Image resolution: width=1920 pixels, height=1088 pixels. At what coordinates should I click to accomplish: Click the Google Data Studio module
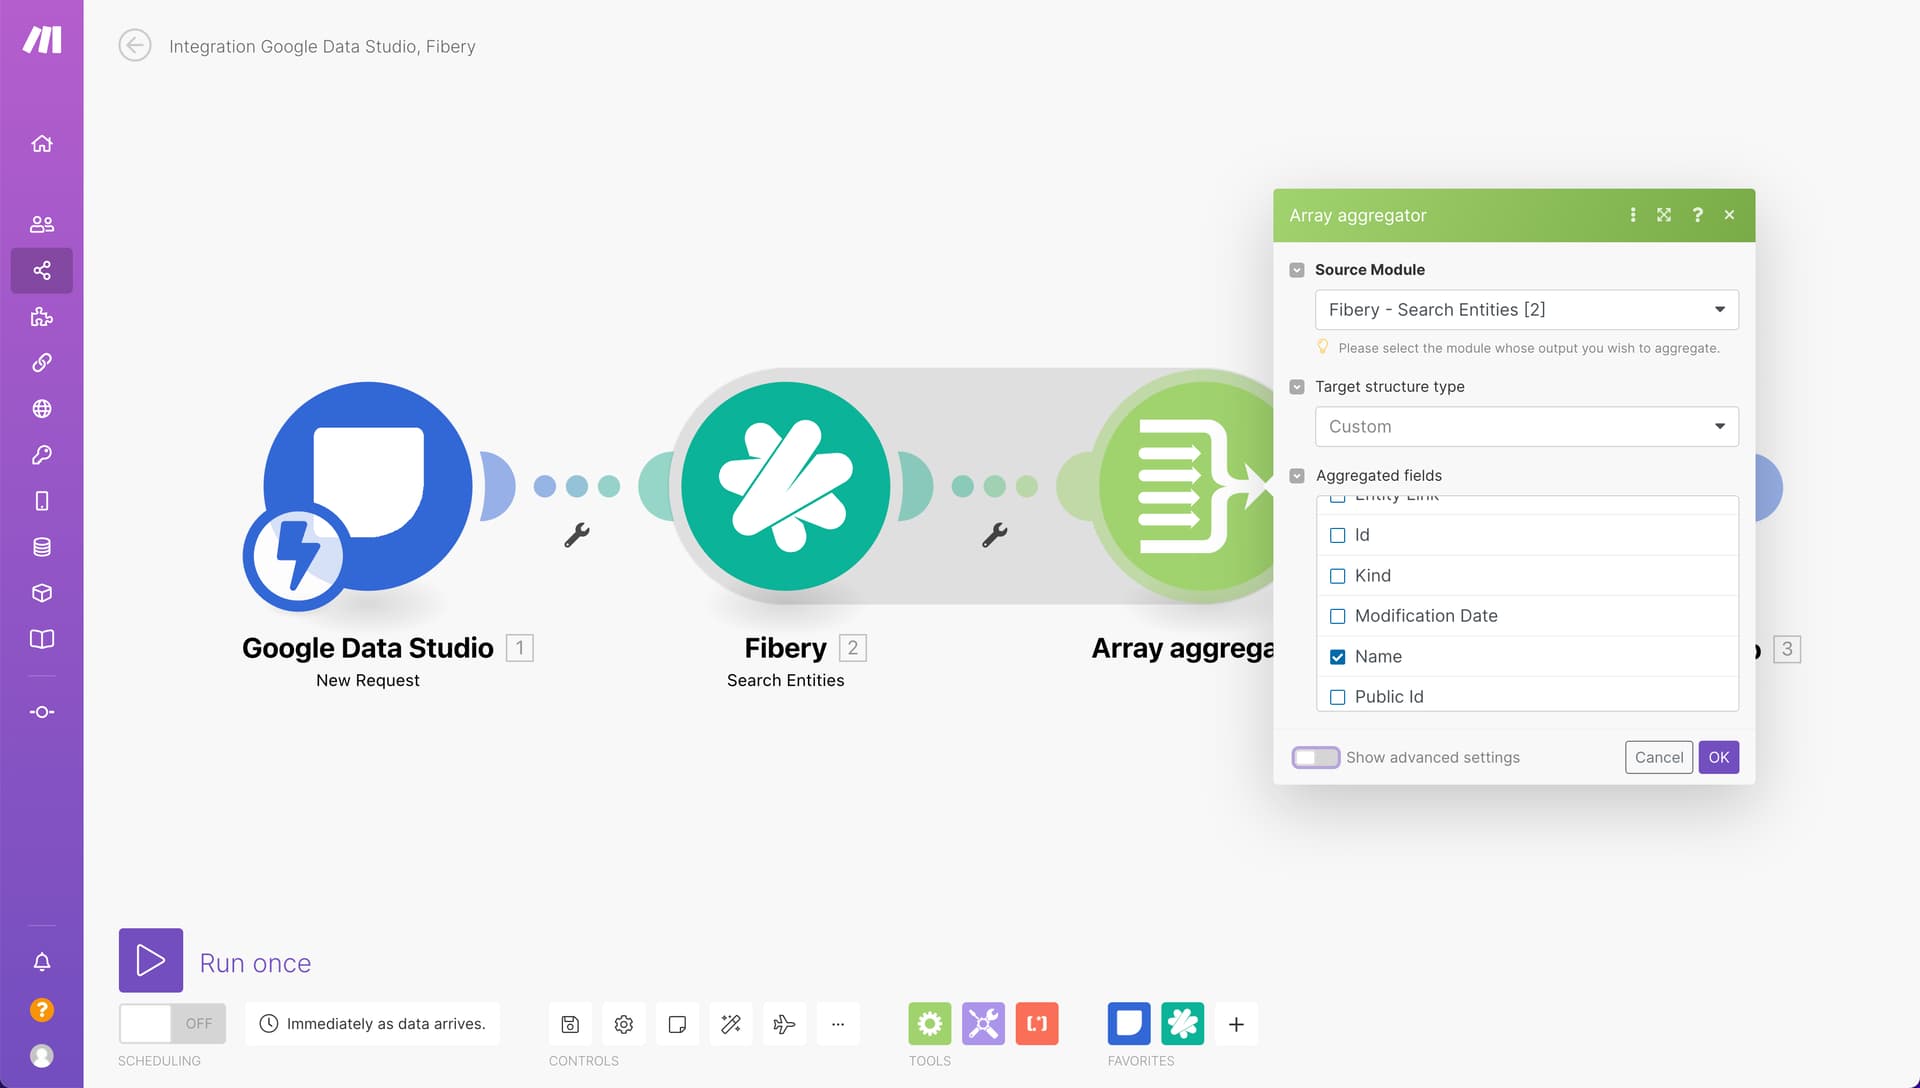pyautogui.click(x=366, y=487)
